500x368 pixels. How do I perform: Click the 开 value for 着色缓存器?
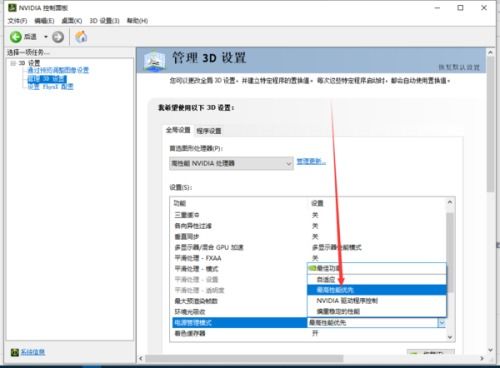point(315,333)
